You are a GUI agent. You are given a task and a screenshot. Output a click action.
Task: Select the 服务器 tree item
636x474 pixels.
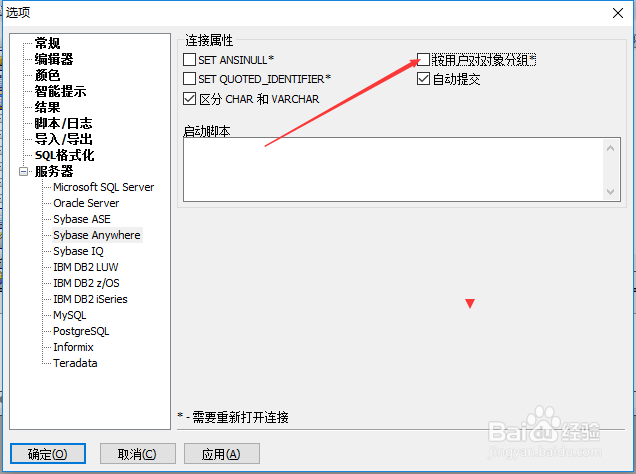pos(54,171)
